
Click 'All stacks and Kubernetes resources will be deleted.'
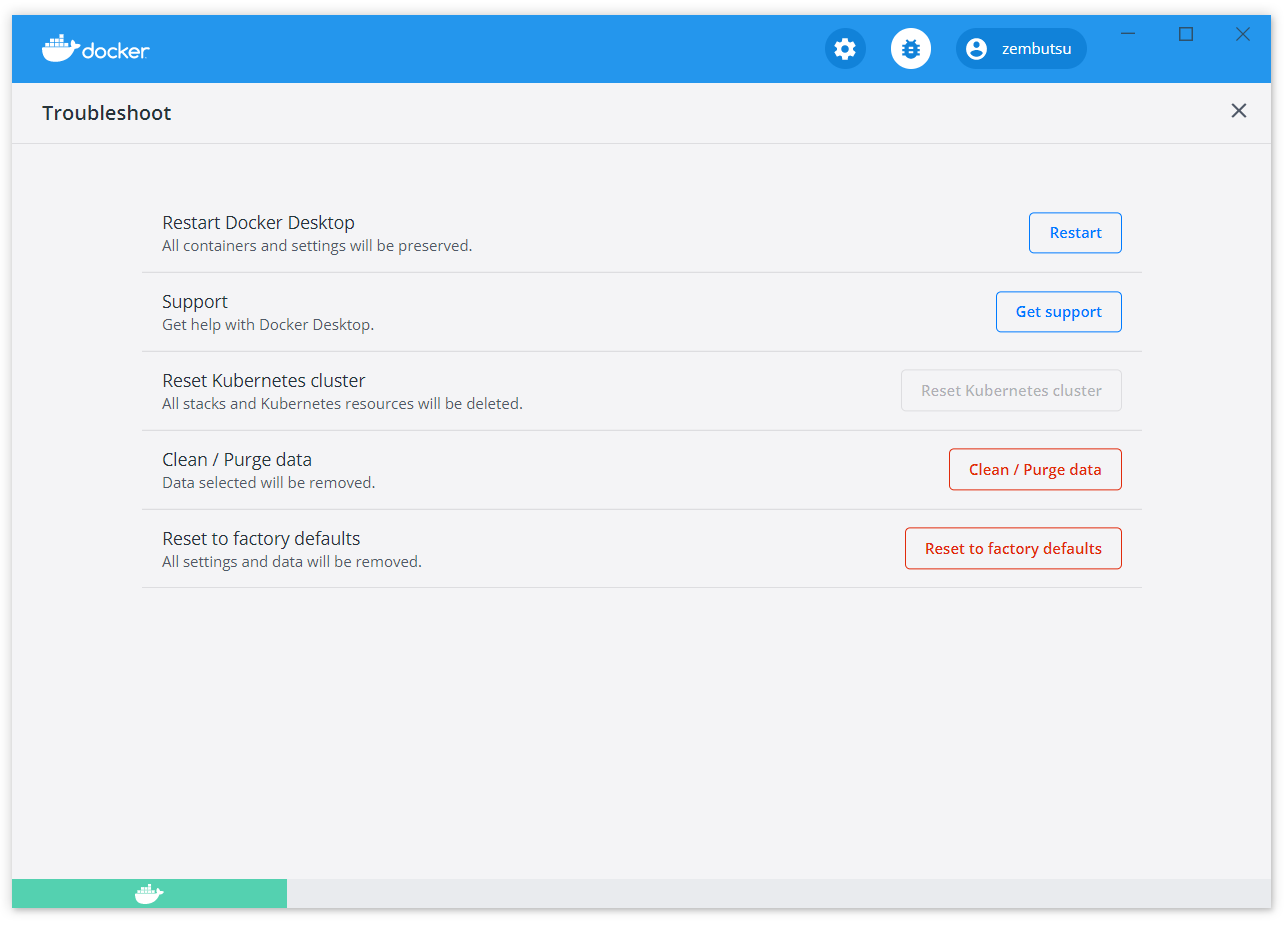tap(342, 404)
